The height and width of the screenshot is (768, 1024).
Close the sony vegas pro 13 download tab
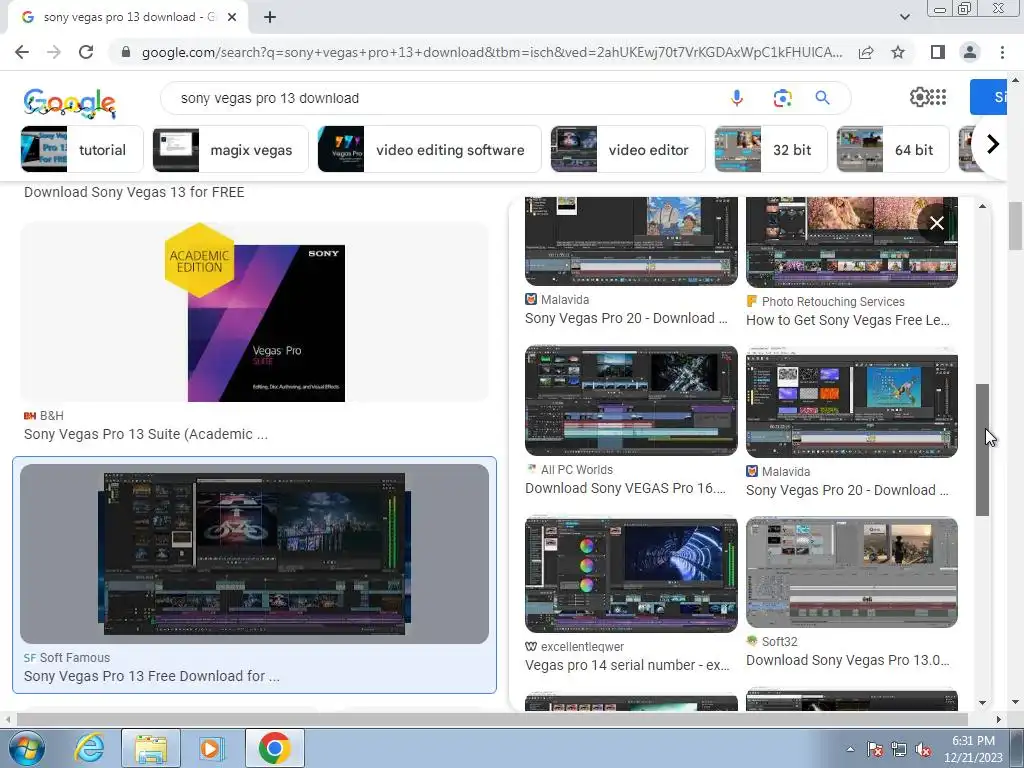point(232,18)
